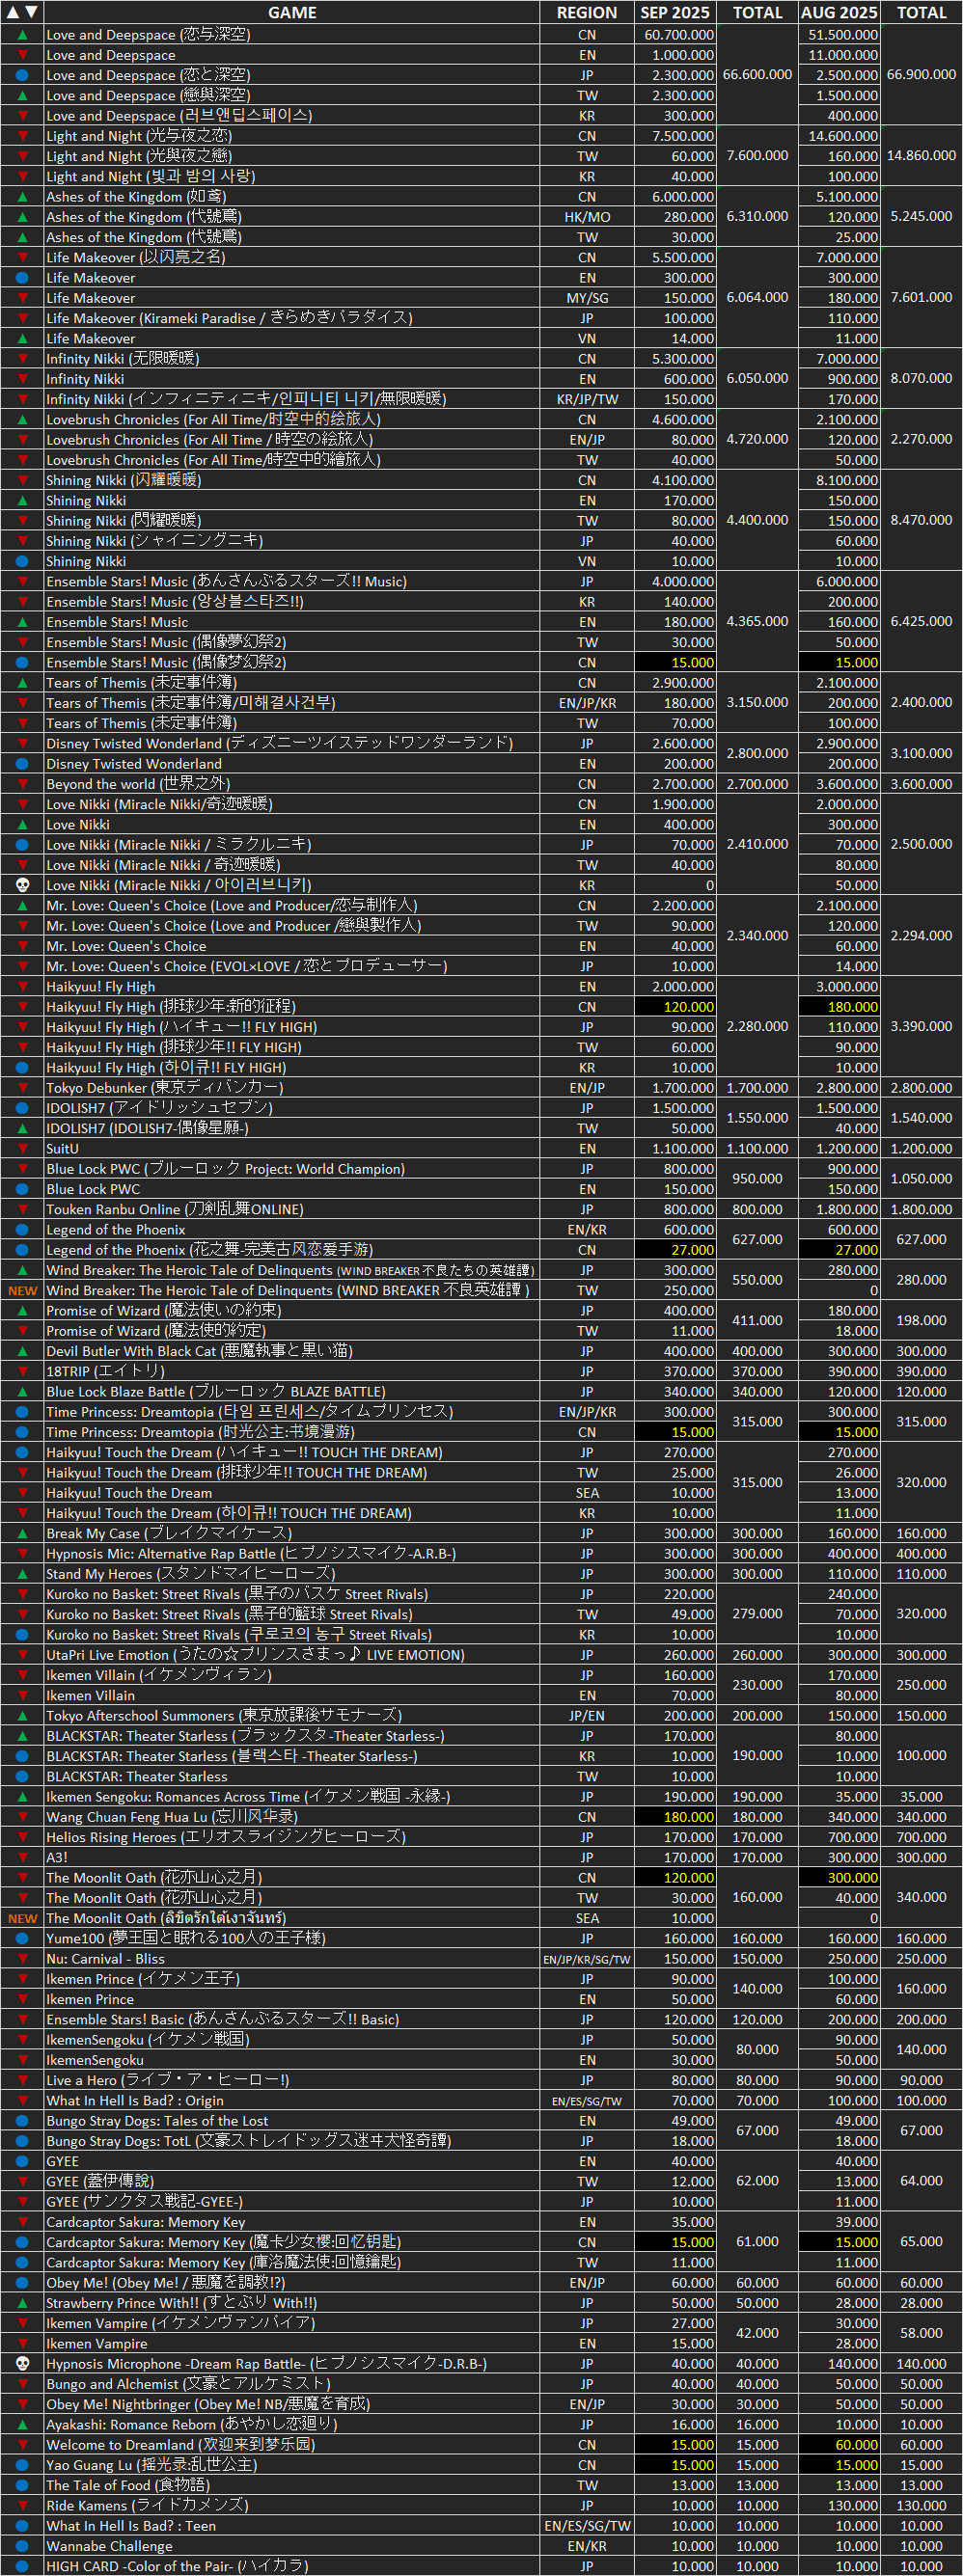This screenshot has width=963, height=2576.
Task: Click NEW badge beside The Moonlit Oath SEA row
Action: pos(22,1918)
